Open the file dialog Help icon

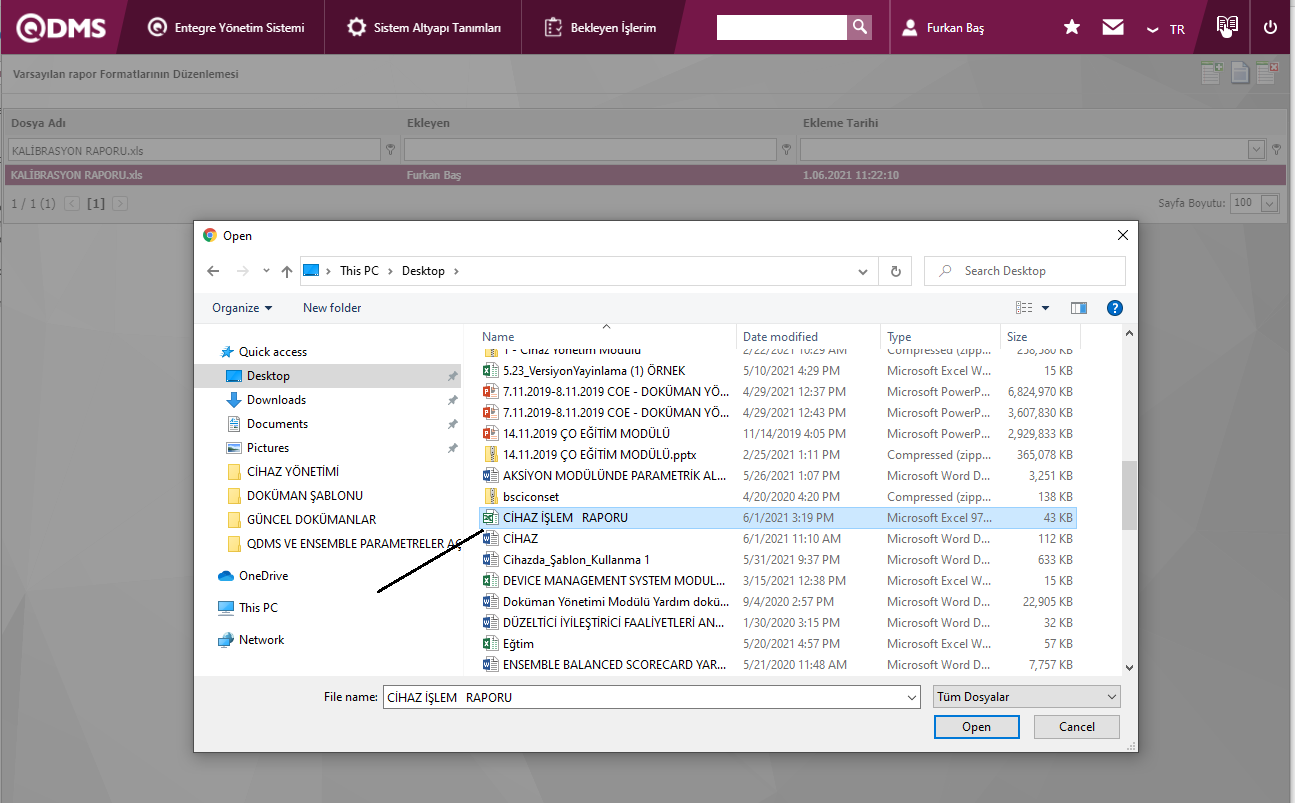pos(1115,308)
